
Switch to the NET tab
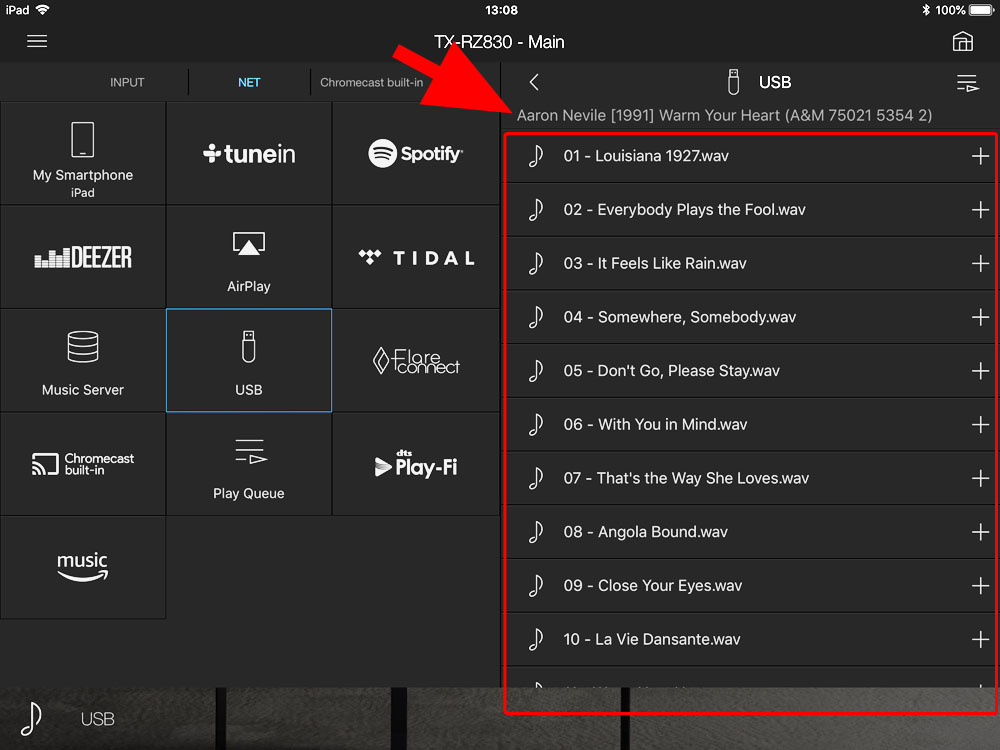click(x=249, y=83)
